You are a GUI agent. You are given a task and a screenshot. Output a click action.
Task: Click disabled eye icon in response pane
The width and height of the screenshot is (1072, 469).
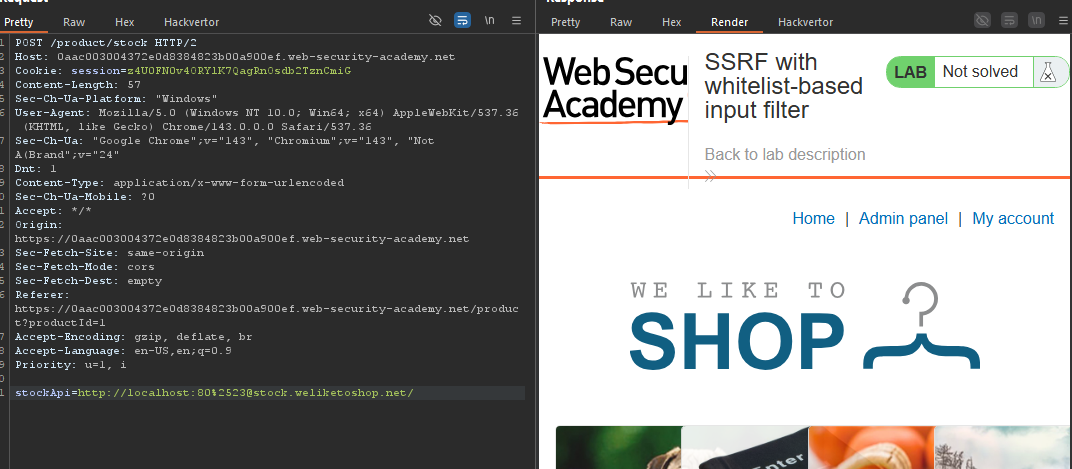click(x=982, y=21)
